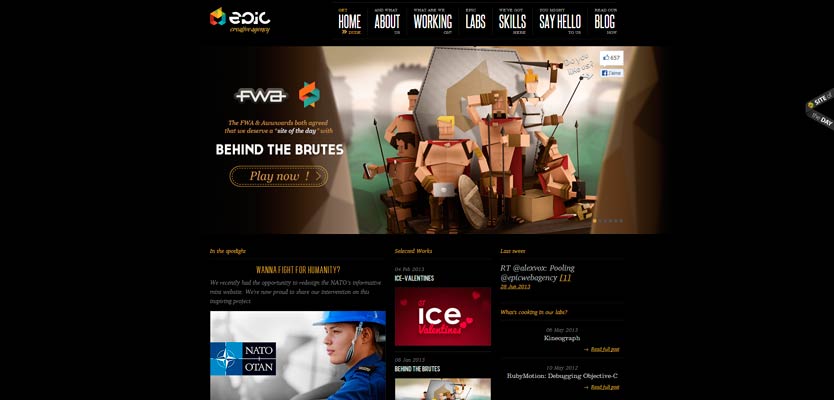The width and height of the screenshot is (834, 400).
Task: Select the first active carousel dot
Action: click(595, 220)
